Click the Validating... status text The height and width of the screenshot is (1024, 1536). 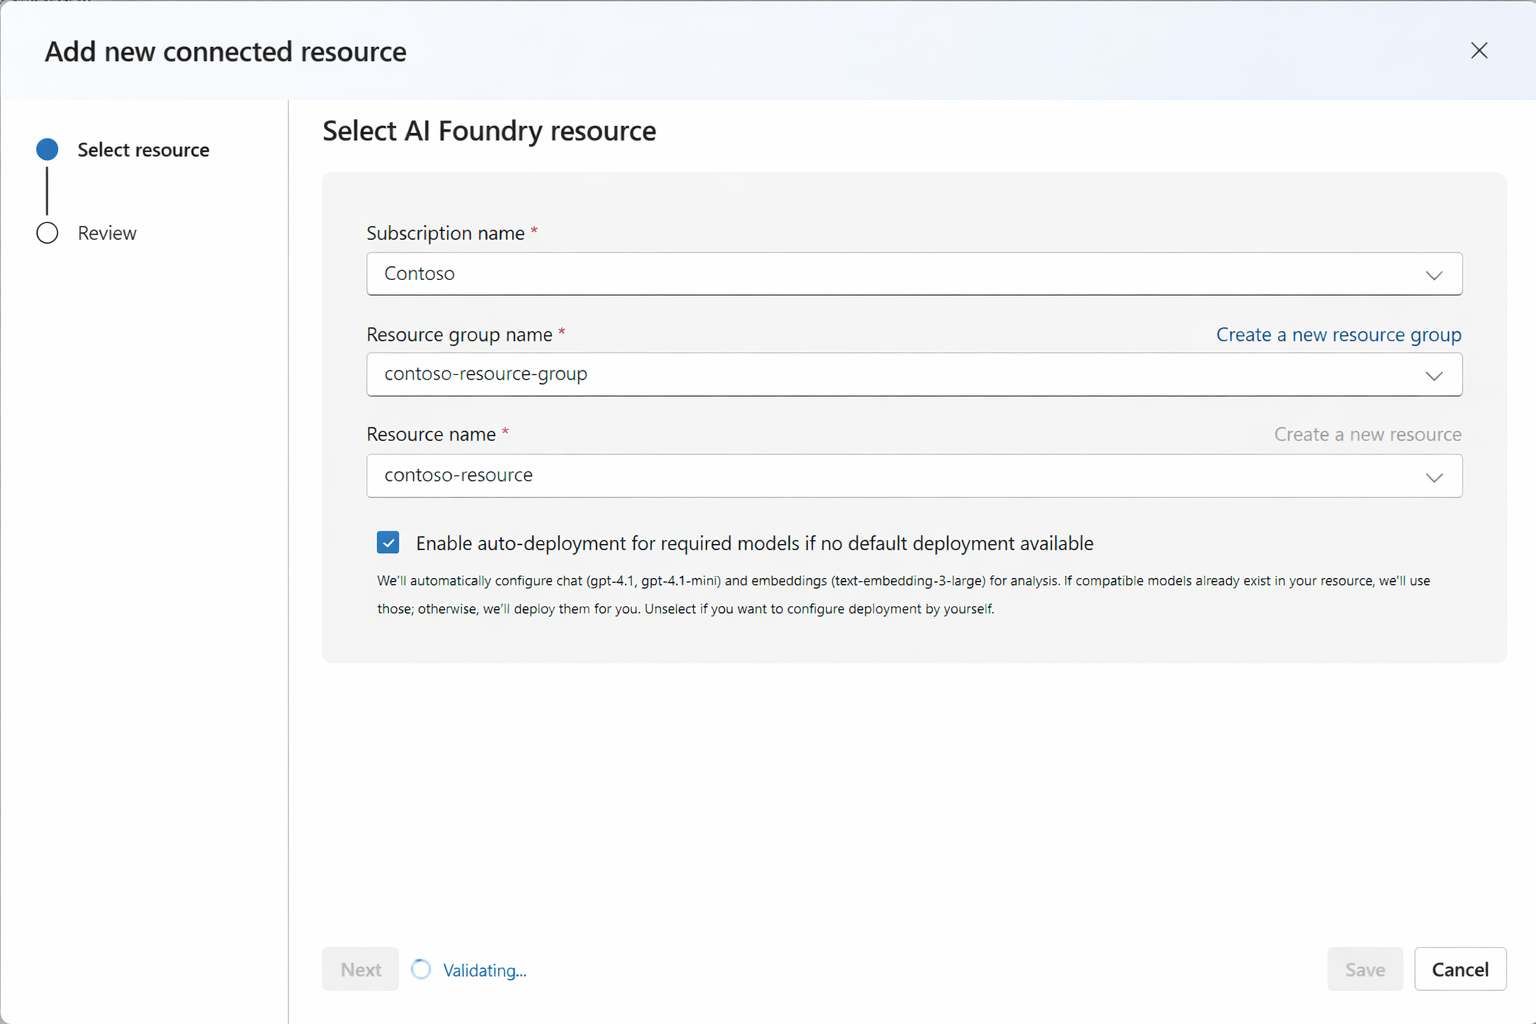click(x=484, y=970)
